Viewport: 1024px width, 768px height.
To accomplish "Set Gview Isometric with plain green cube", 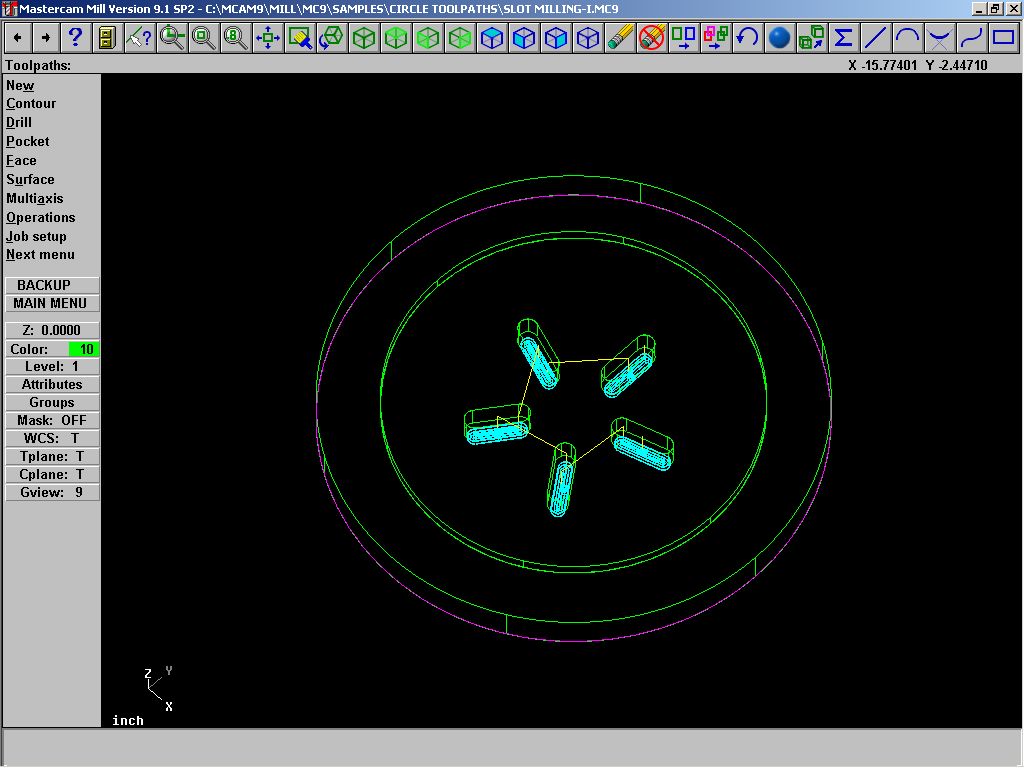I will click(364, 38).
